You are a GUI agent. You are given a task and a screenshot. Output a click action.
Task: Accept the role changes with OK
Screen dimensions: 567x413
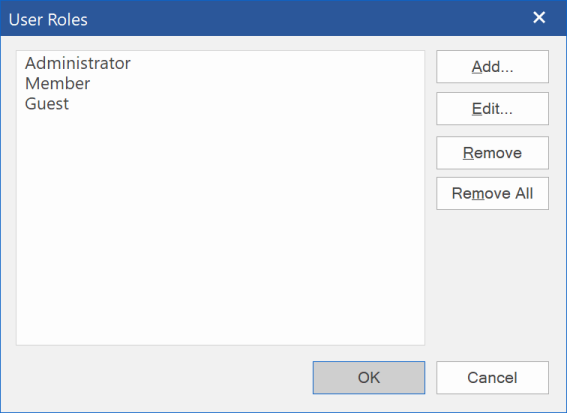(x=369, y=378)
